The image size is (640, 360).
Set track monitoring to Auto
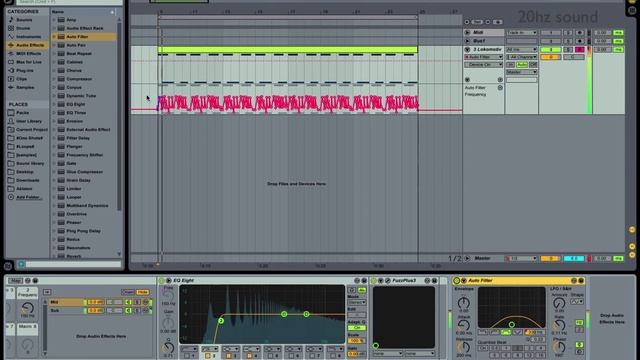click(522, 64)
